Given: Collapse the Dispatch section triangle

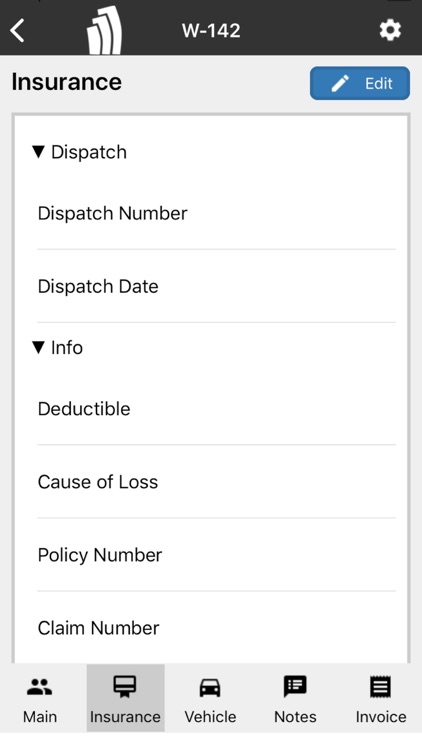Looking at the screenshot, I should coord(38,152).
